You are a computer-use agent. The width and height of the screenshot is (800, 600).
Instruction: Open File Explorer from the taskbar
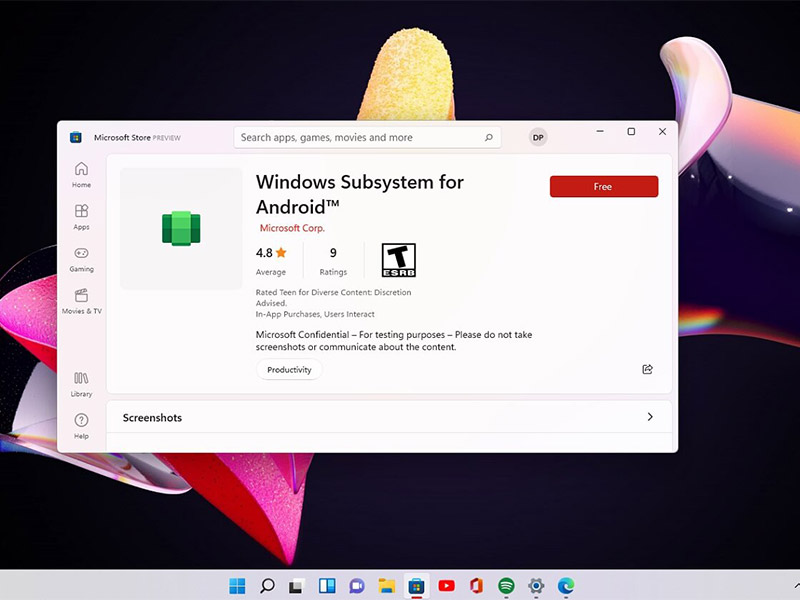387,586
